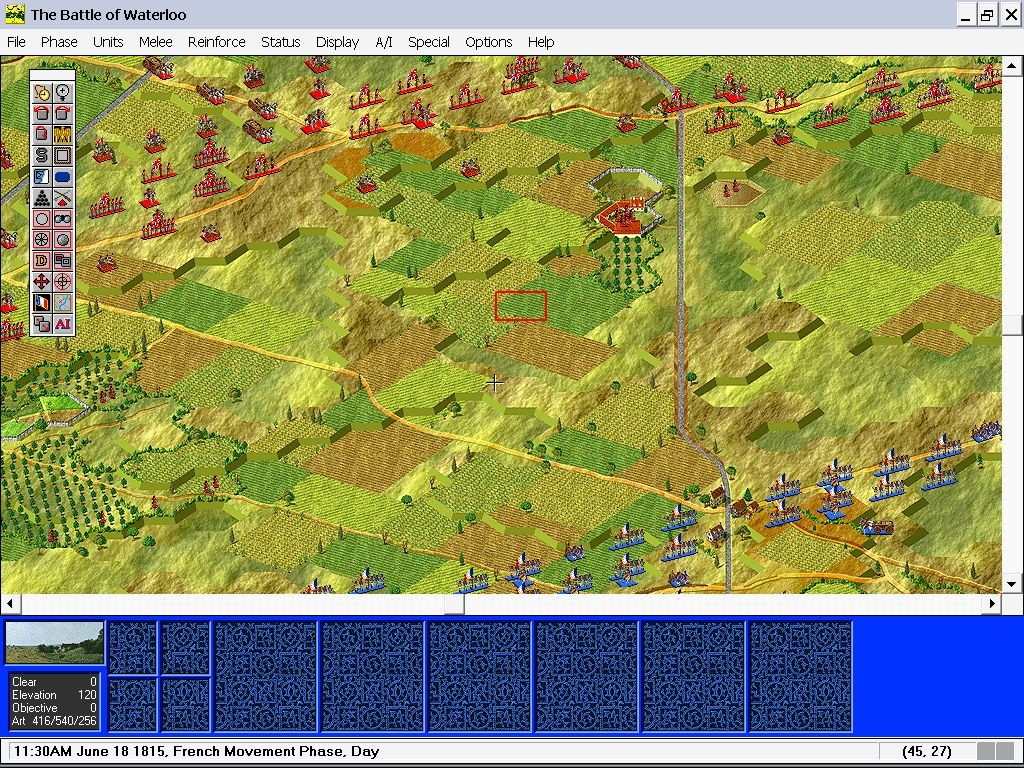Click the blue oval toolbar icon
The height and width of the screenshot is (768, 1024).
63,177
